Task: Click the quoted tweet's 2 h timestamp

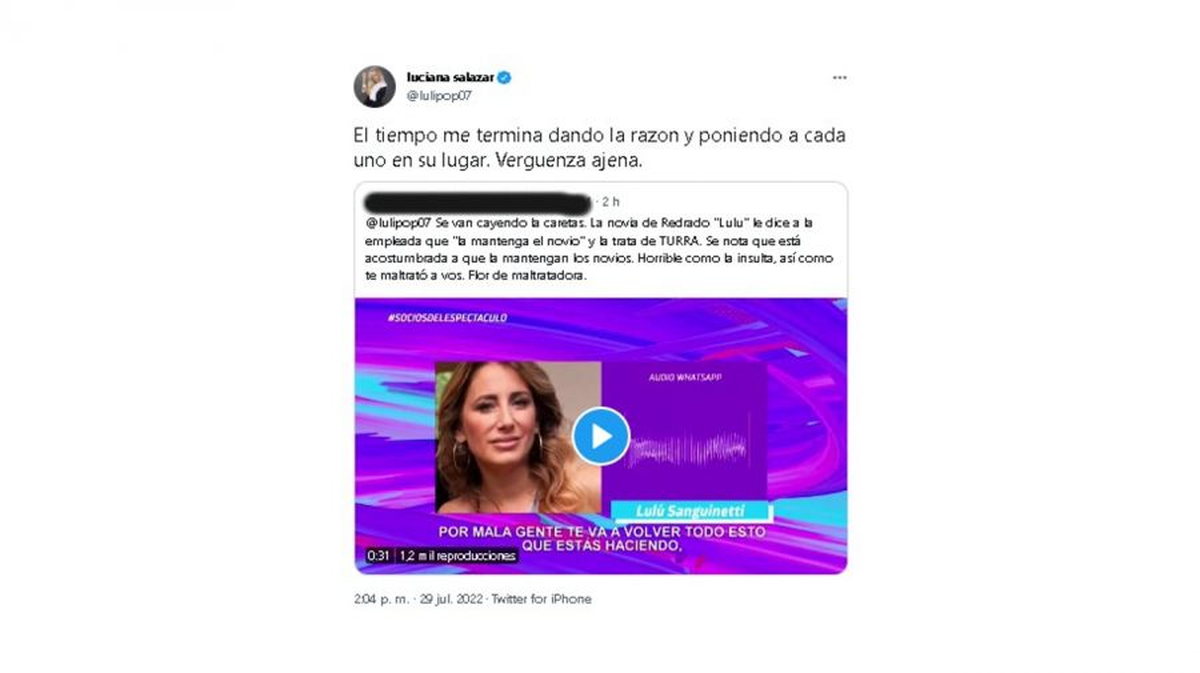Action: (609, 201)
